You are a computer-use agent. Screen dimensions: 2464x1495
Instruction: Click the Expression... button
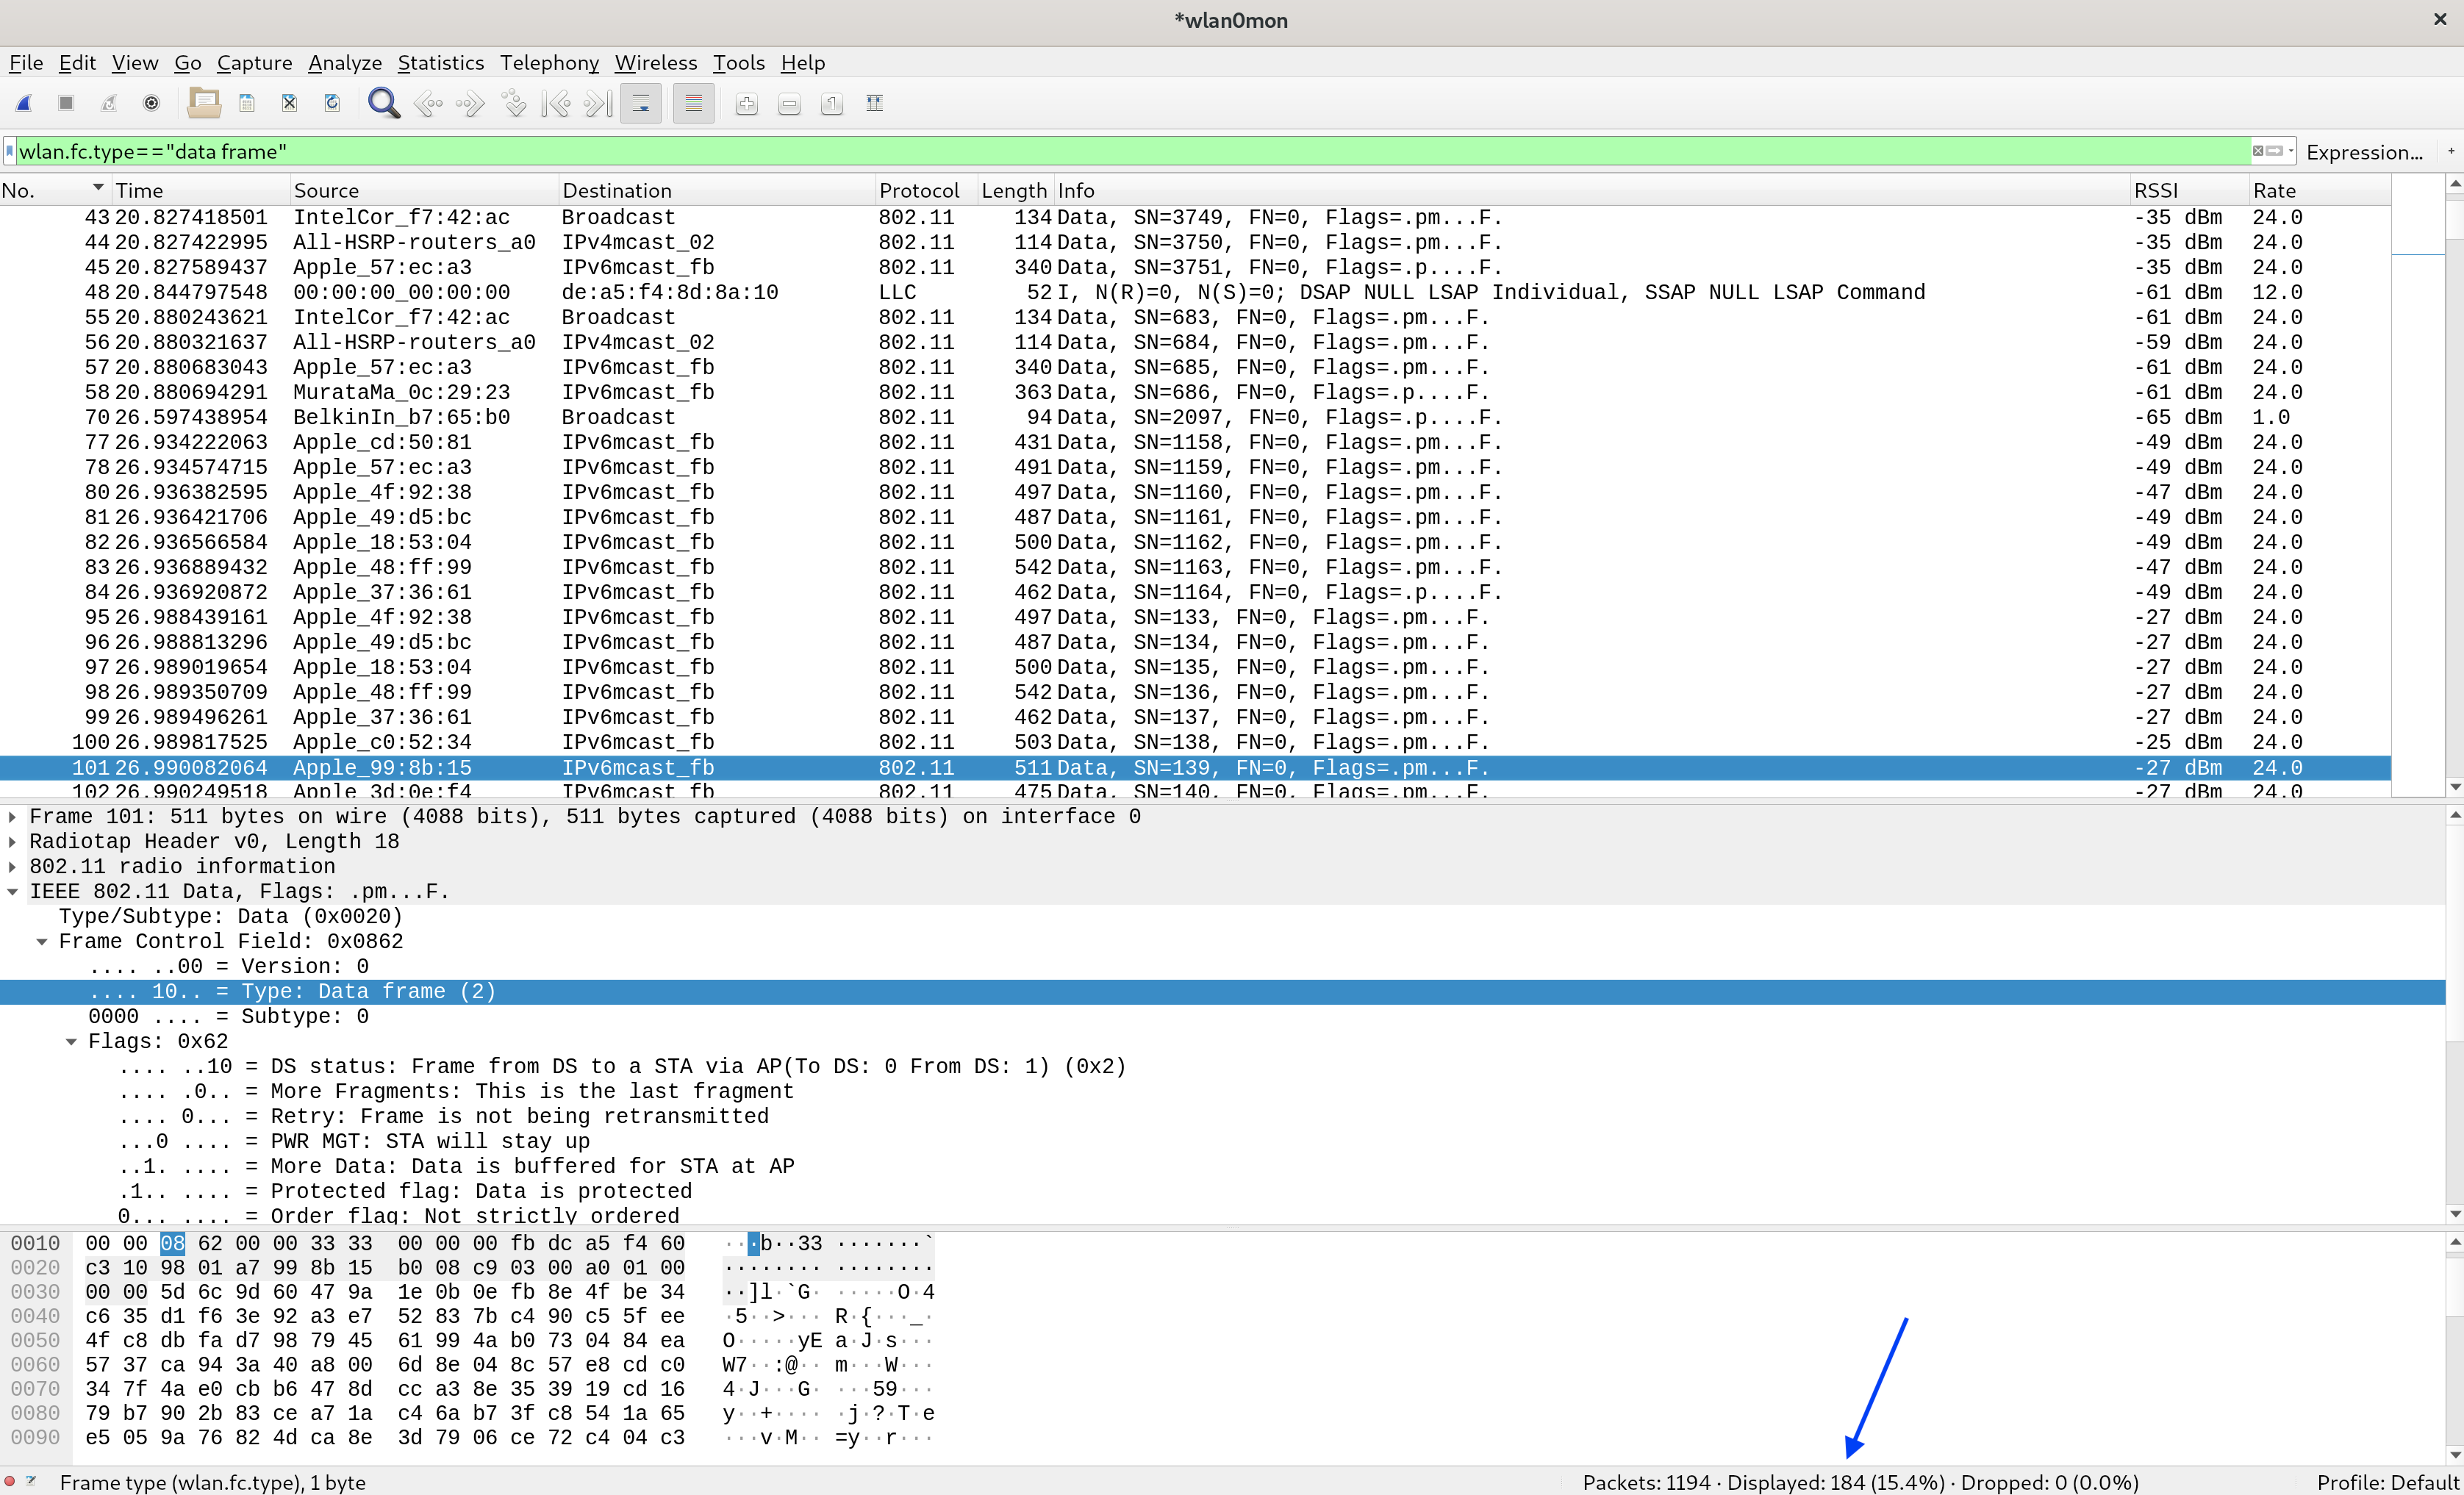coord(2364,152)
